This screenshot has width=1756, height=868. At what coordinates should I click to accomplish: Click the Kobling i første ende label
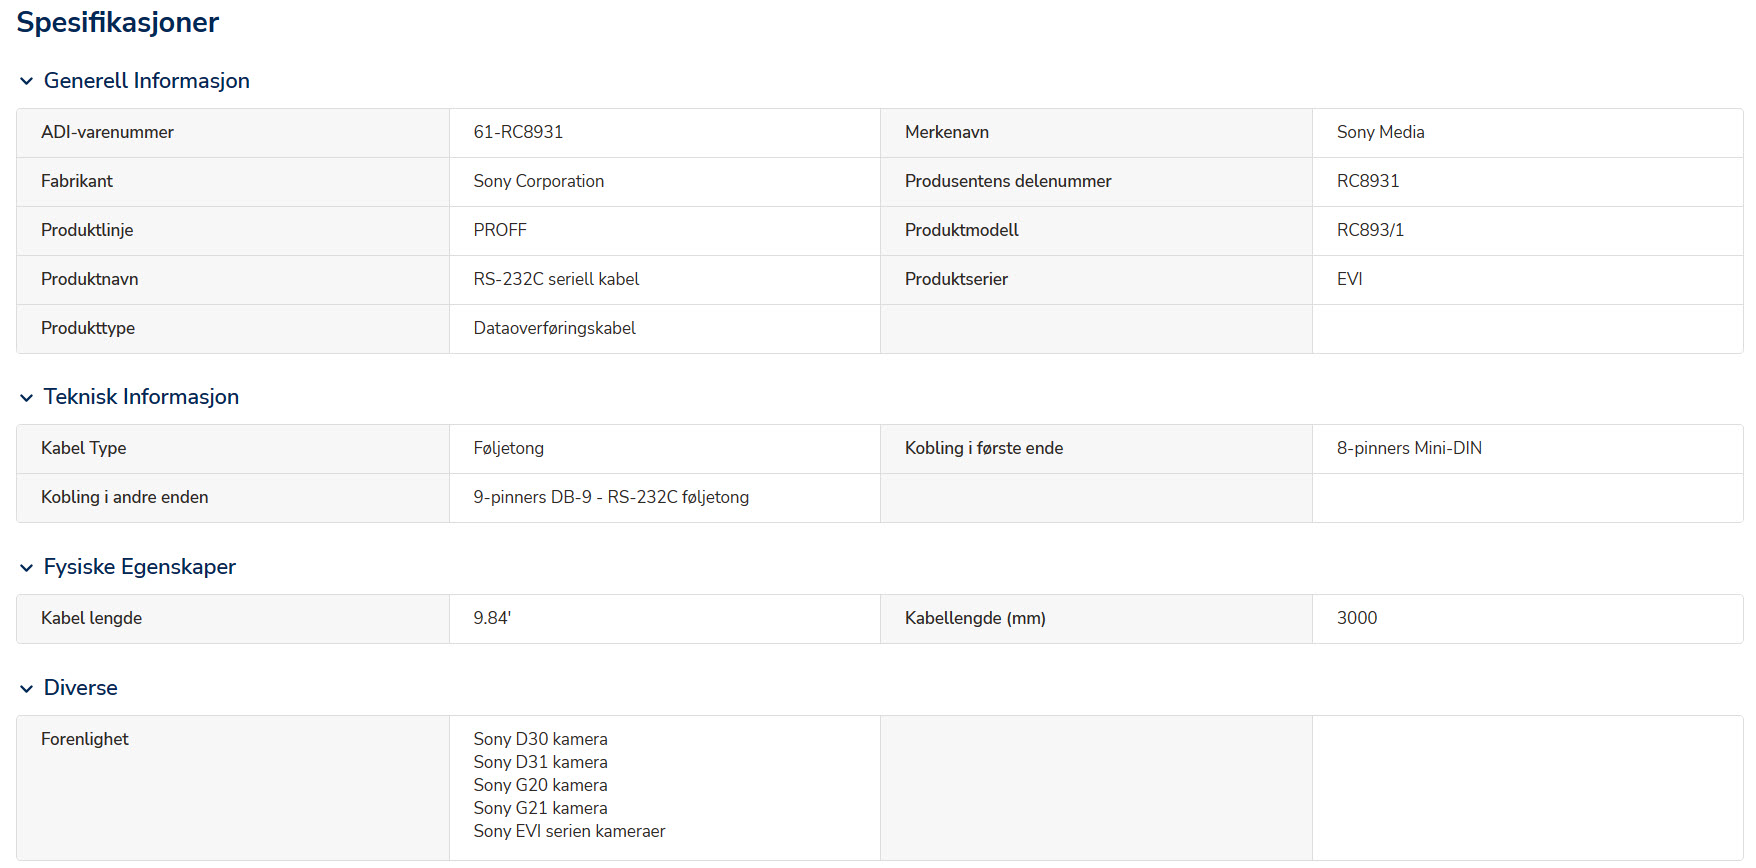[x=984, y=448]
